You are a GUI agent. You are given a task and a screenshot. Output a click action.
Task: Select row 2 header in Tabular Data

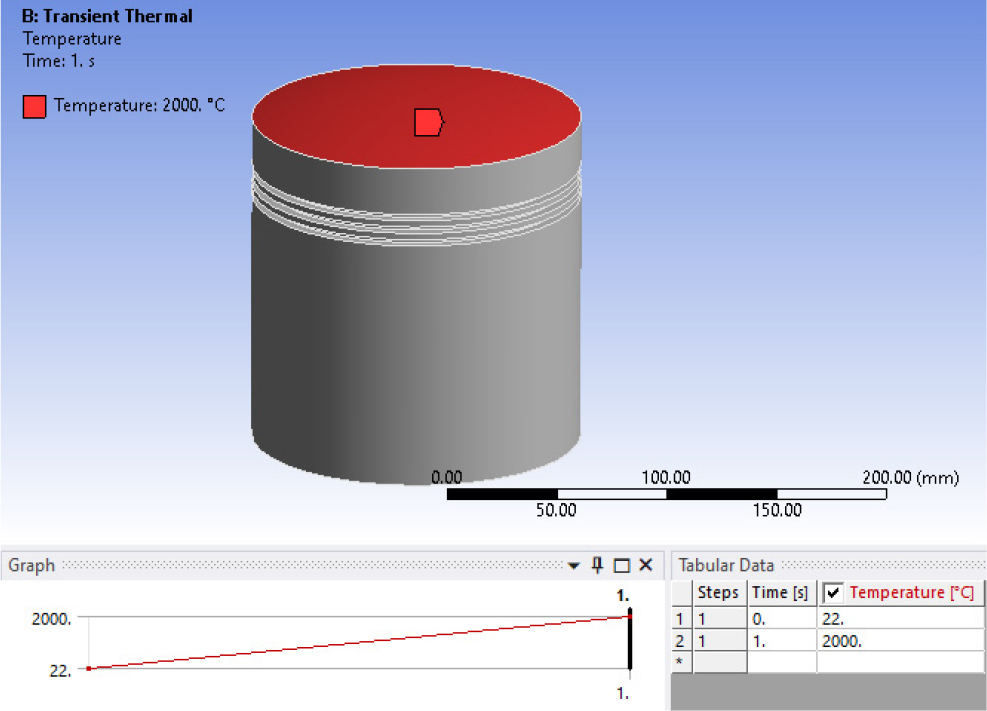(680, 641)
